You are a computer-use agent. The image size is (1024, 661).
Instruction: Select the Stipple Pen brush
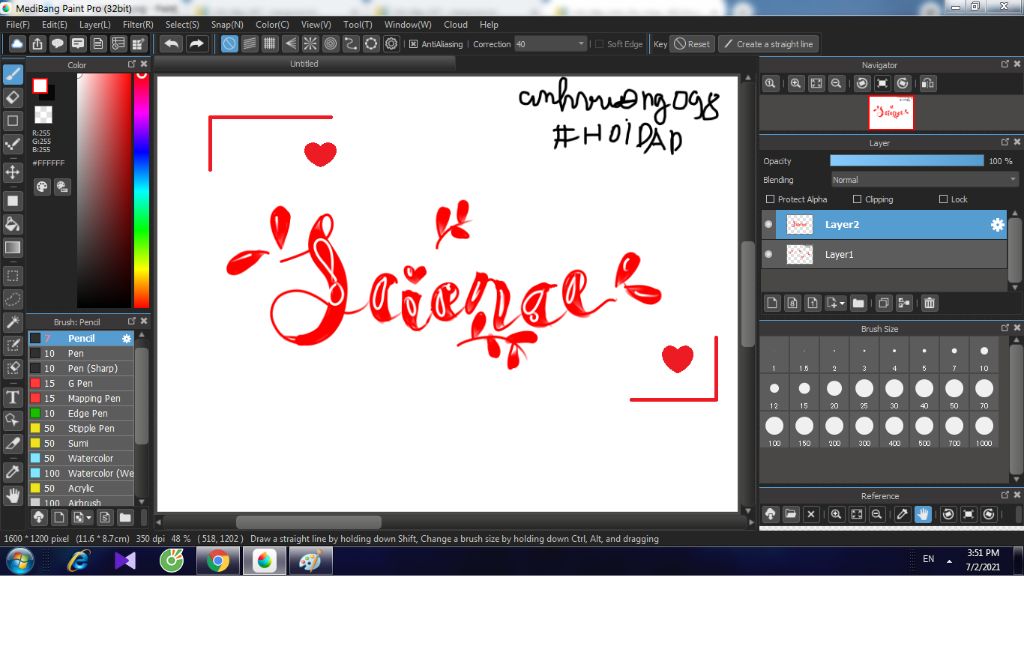(x=81, y=428)
